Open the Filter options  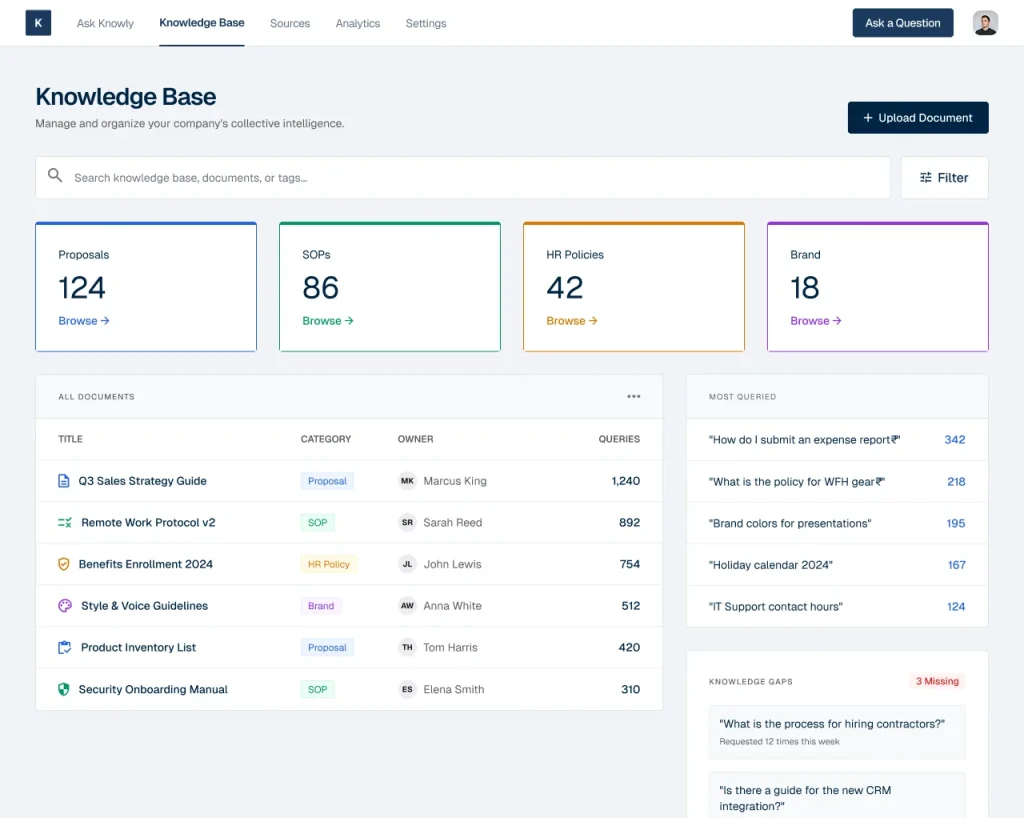click(944, 178)
